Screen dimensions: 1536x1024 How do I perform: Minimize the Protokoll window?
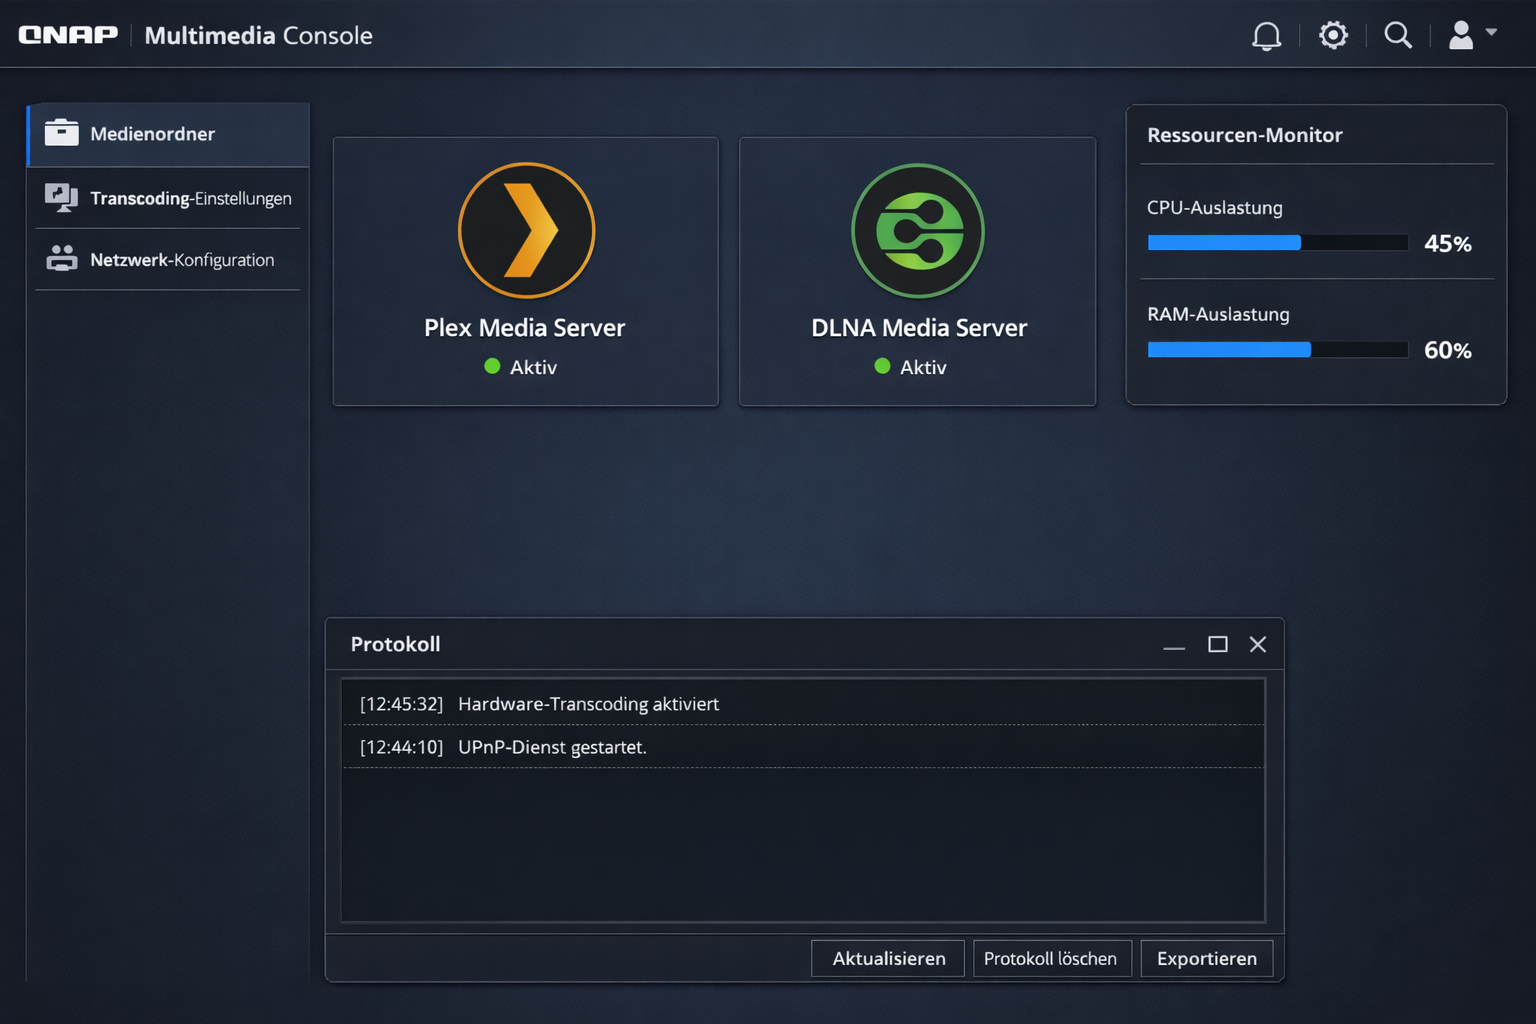pos(1174,645)
